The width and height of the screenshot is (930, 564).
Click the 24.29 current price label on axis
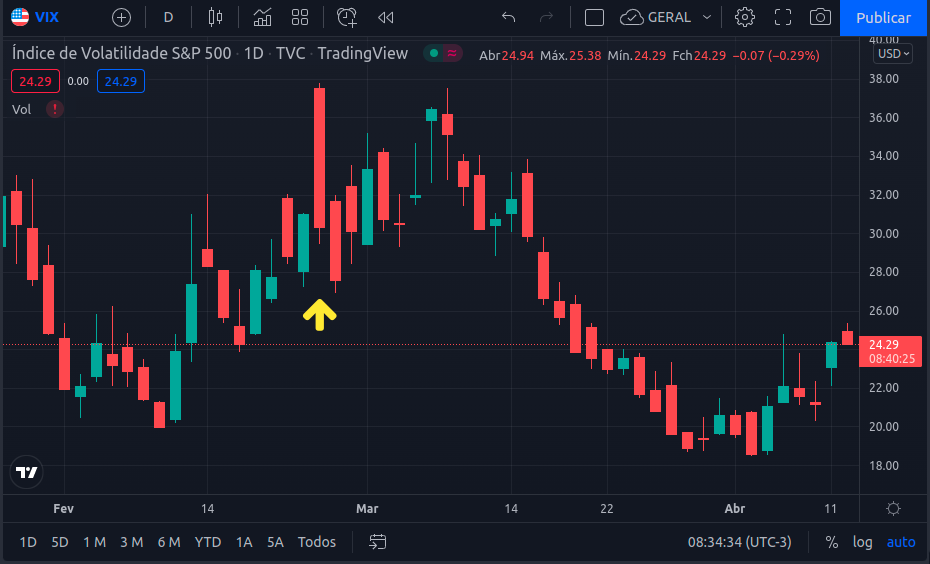[890, 351]
